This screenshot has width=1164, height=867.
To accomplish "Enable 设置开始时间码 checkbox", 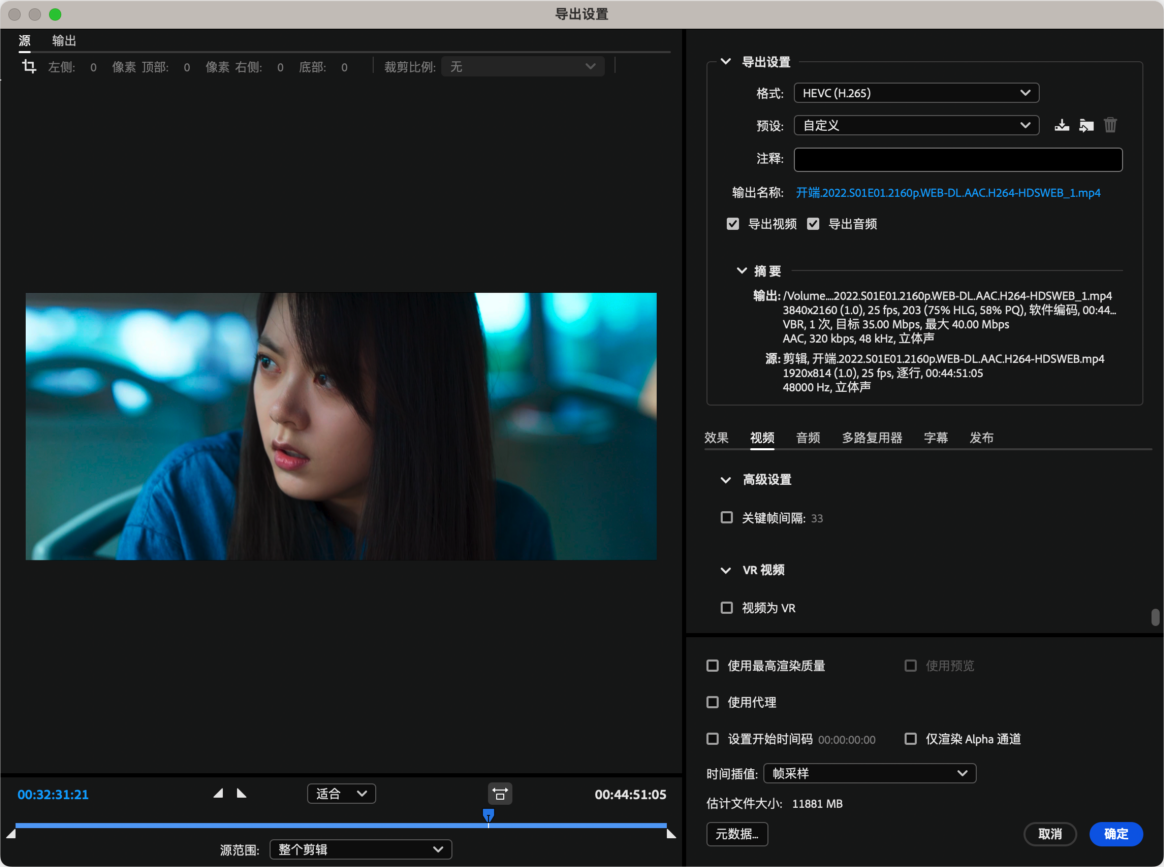I will tap(713, 739).
